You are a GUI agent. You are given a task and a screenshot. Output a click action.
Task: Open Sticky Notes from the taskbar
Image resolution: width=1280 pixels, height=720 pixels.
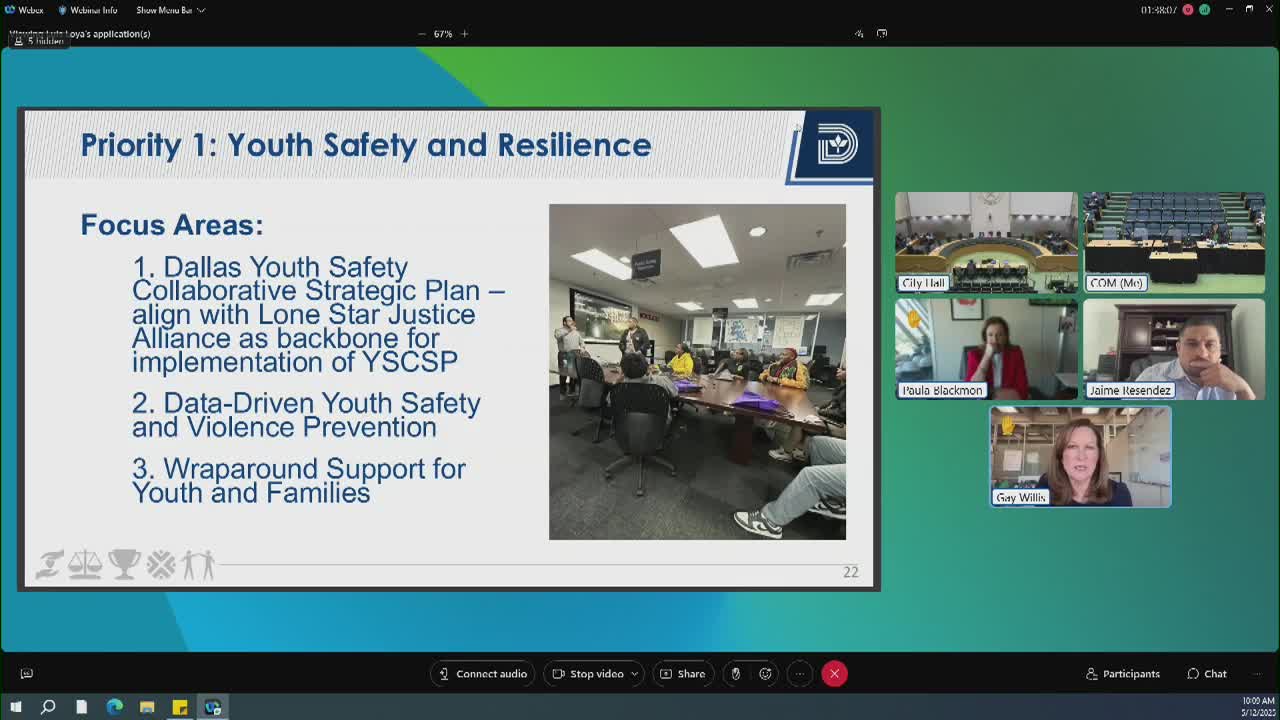click(180, 707)
